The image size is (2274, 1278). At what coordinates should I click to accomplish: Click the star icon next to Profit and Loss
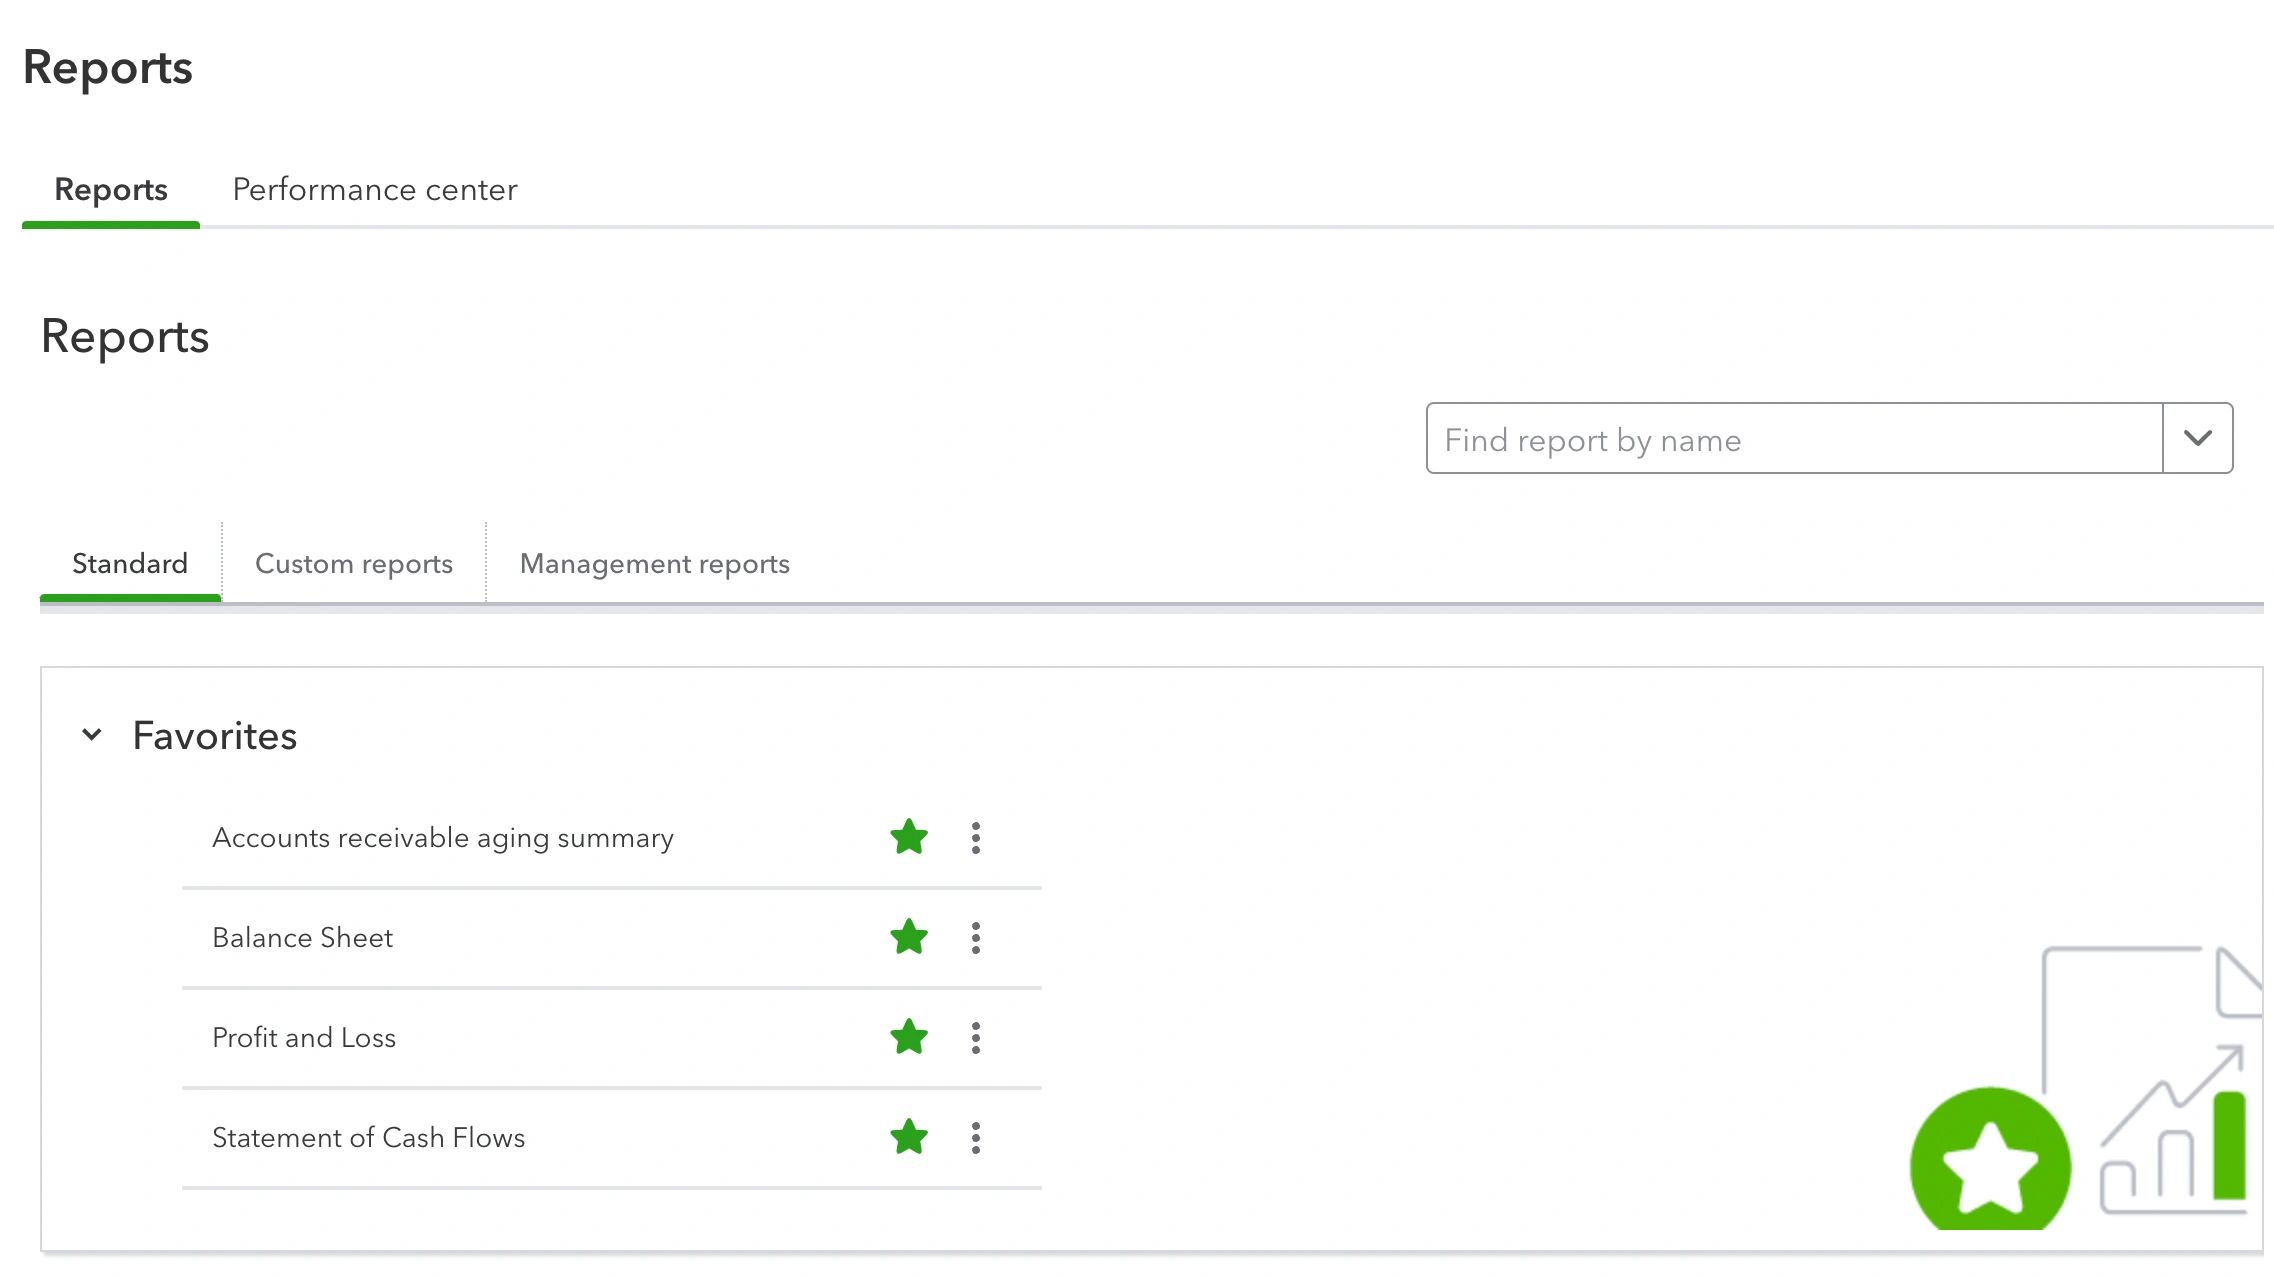(909, 1038)
